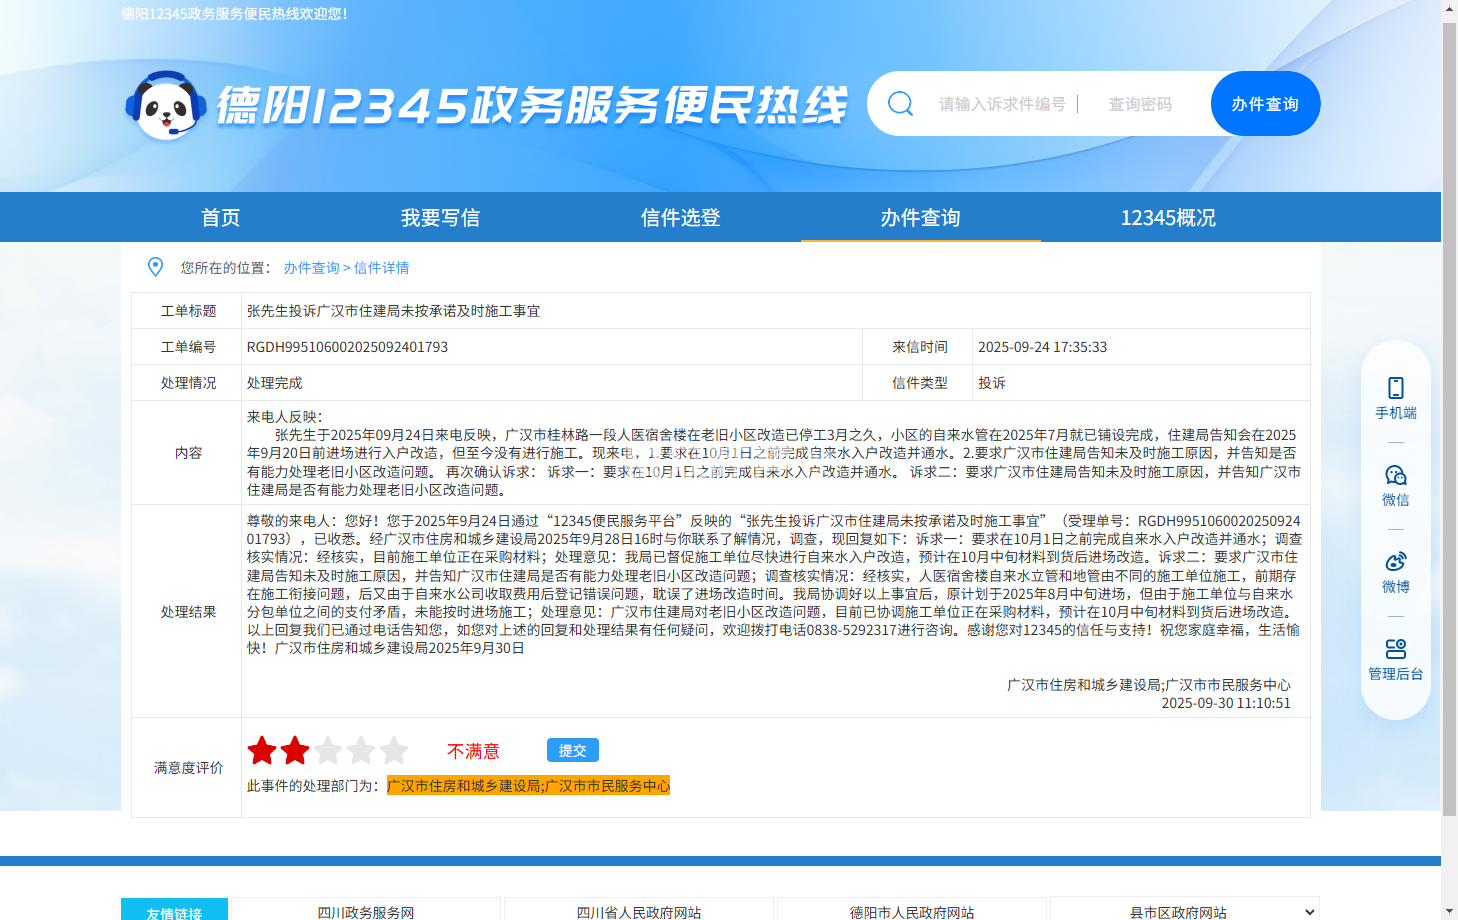Select the fourth rating star
The height and width of the screenshot is (920, 1458).
click(361, 750)
